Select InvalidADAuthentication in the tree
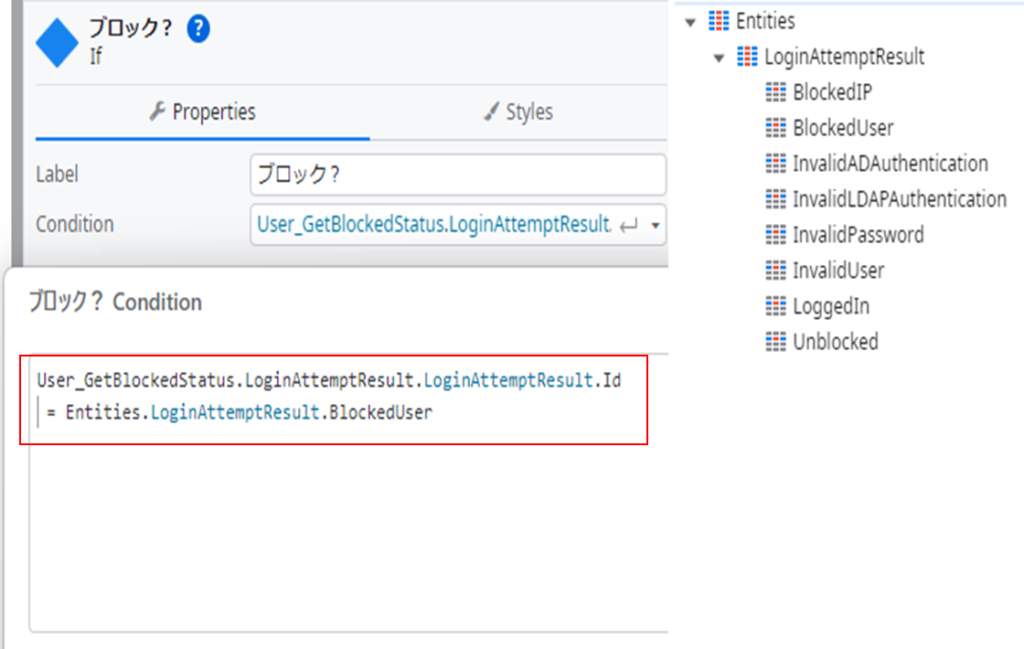 890,164
